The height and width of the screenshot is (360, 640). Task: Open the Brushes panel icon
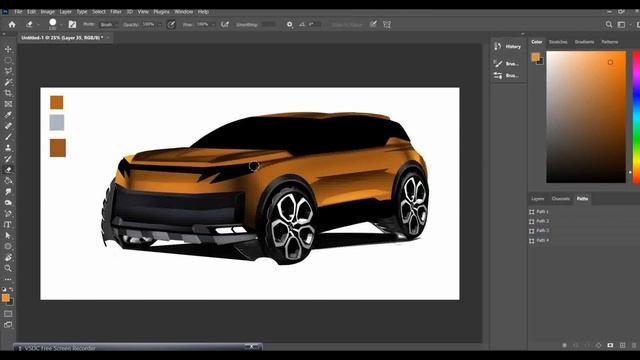507,64
